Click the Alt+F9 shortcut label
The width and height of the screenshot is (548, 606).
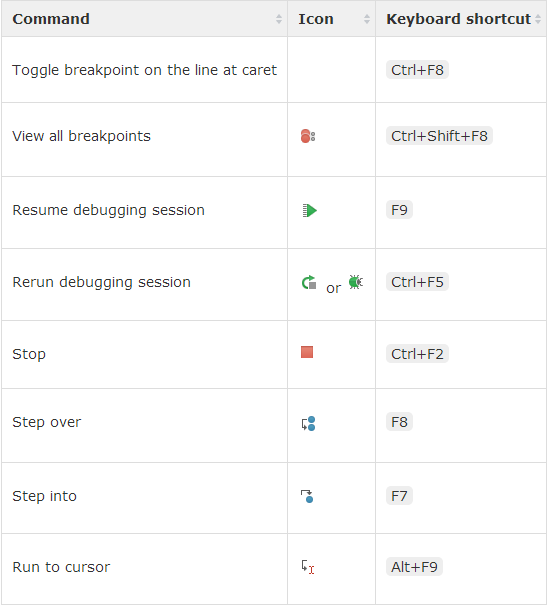[414, 567]
